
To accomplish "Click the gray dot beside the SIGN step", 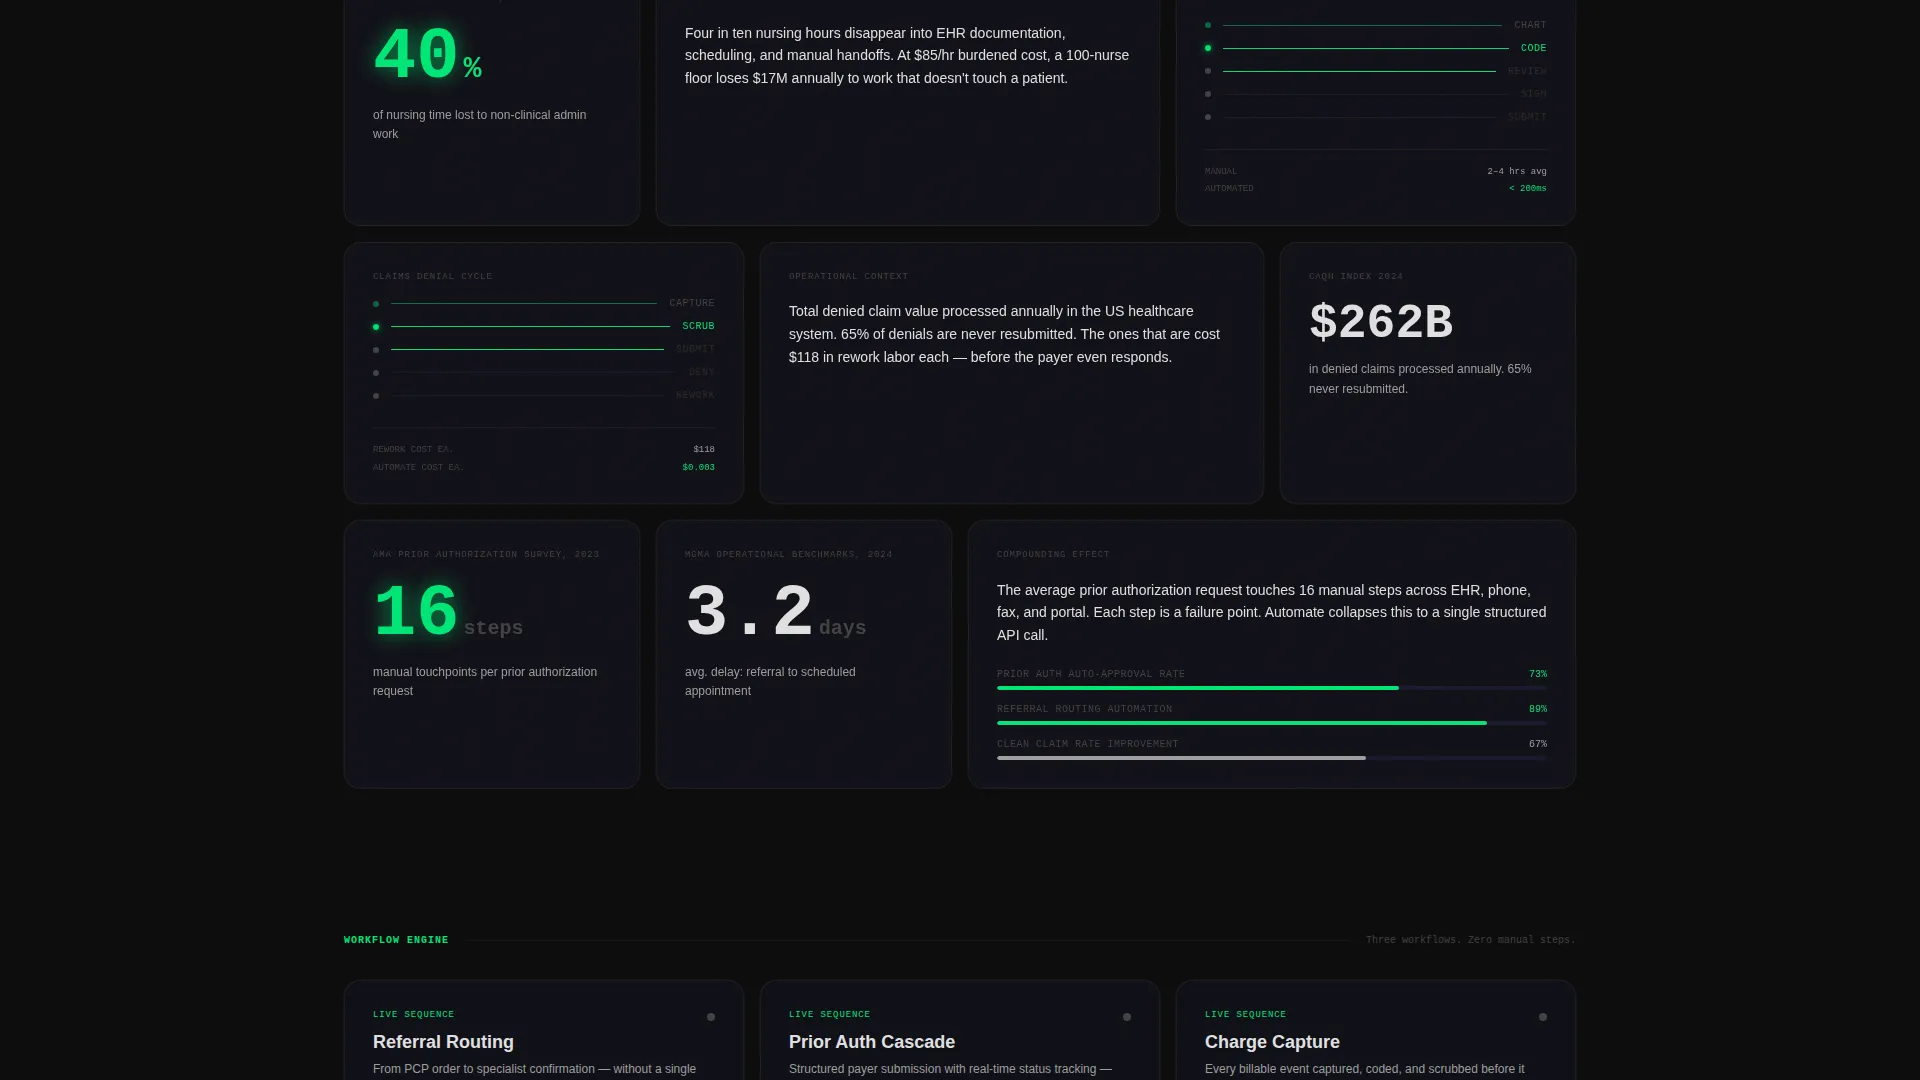I will [x=1208, y=94].
